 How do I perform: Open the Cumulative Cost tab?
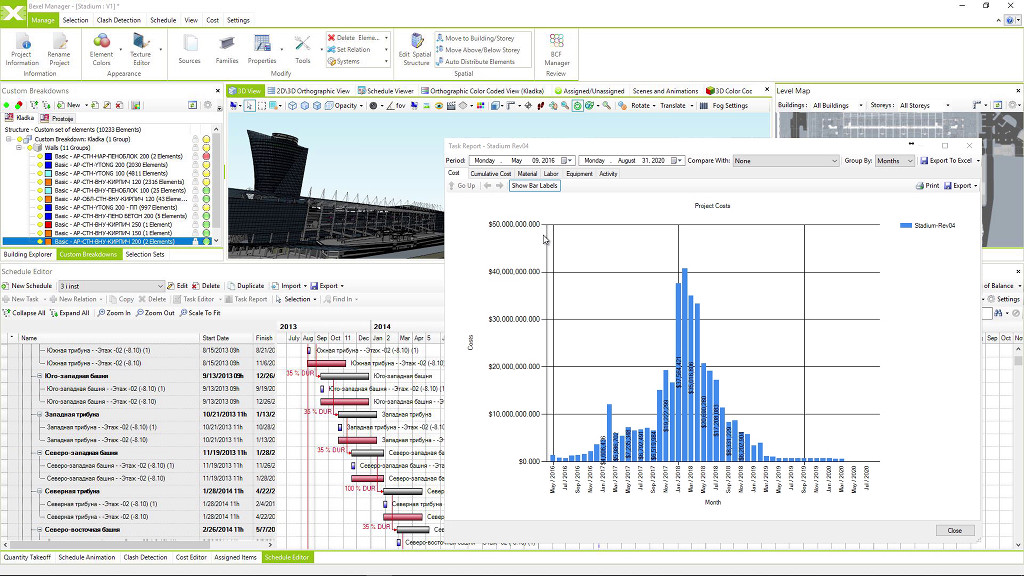click(490, 174)
